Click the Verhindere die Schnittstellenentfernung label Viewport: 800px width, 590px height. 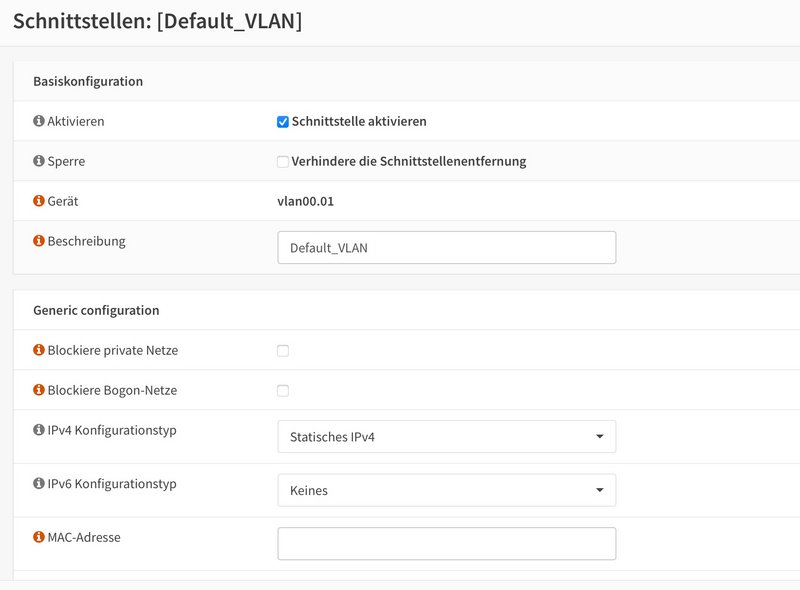[409, 161]
